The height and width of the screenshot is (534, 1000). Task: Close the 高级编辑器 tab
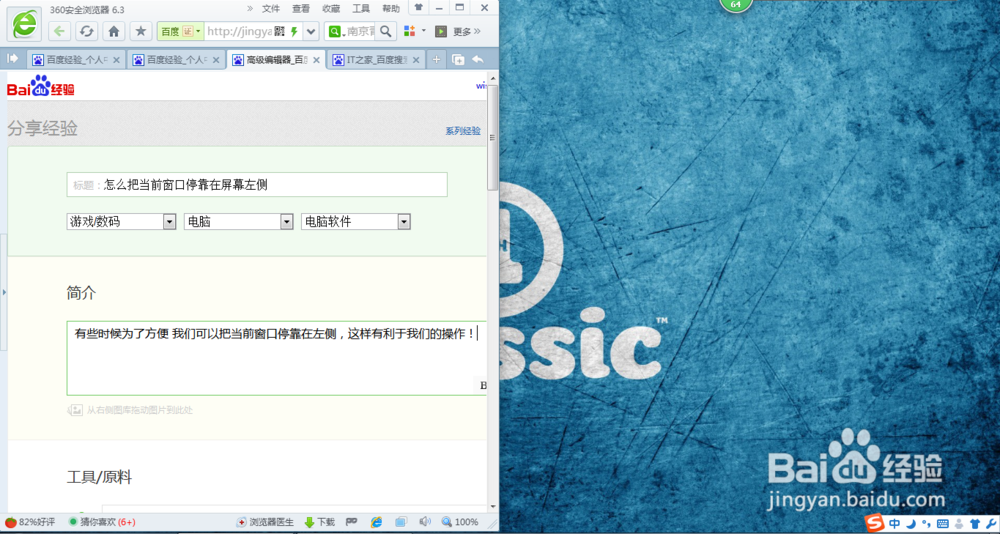[x=316, y=61]
